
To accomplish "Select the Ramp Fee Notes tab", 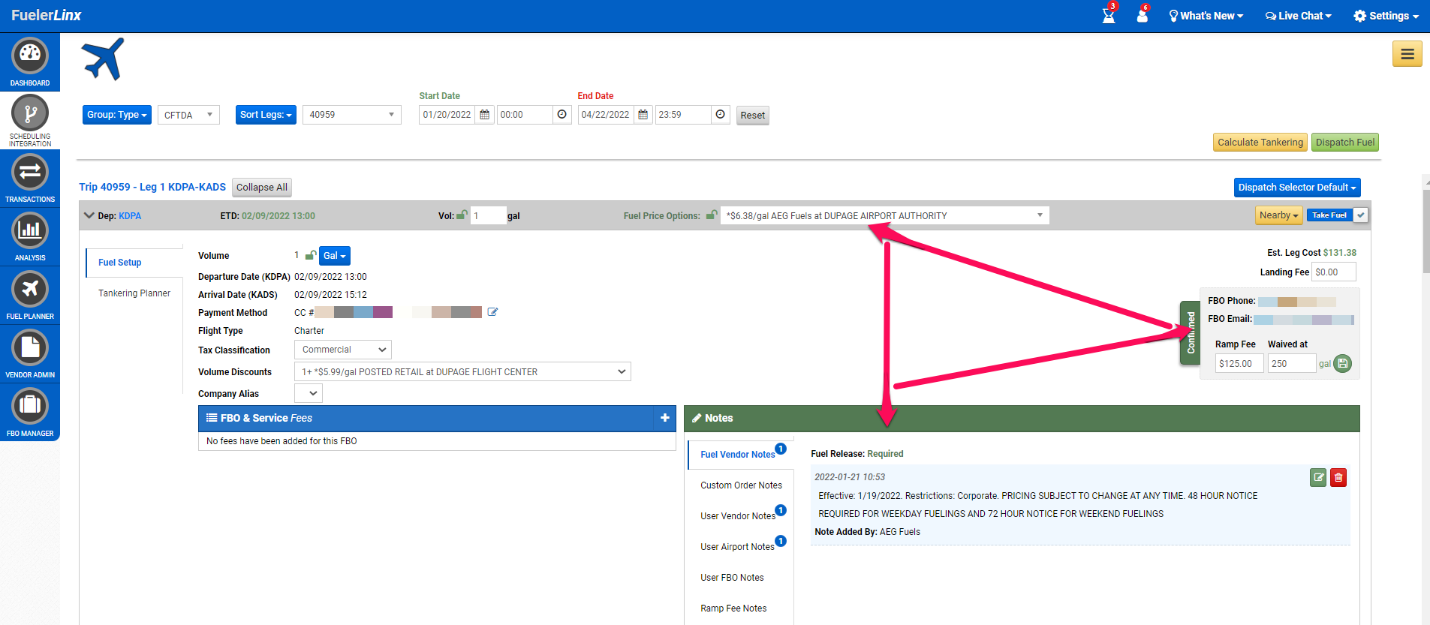I will (x=733, y=608).
